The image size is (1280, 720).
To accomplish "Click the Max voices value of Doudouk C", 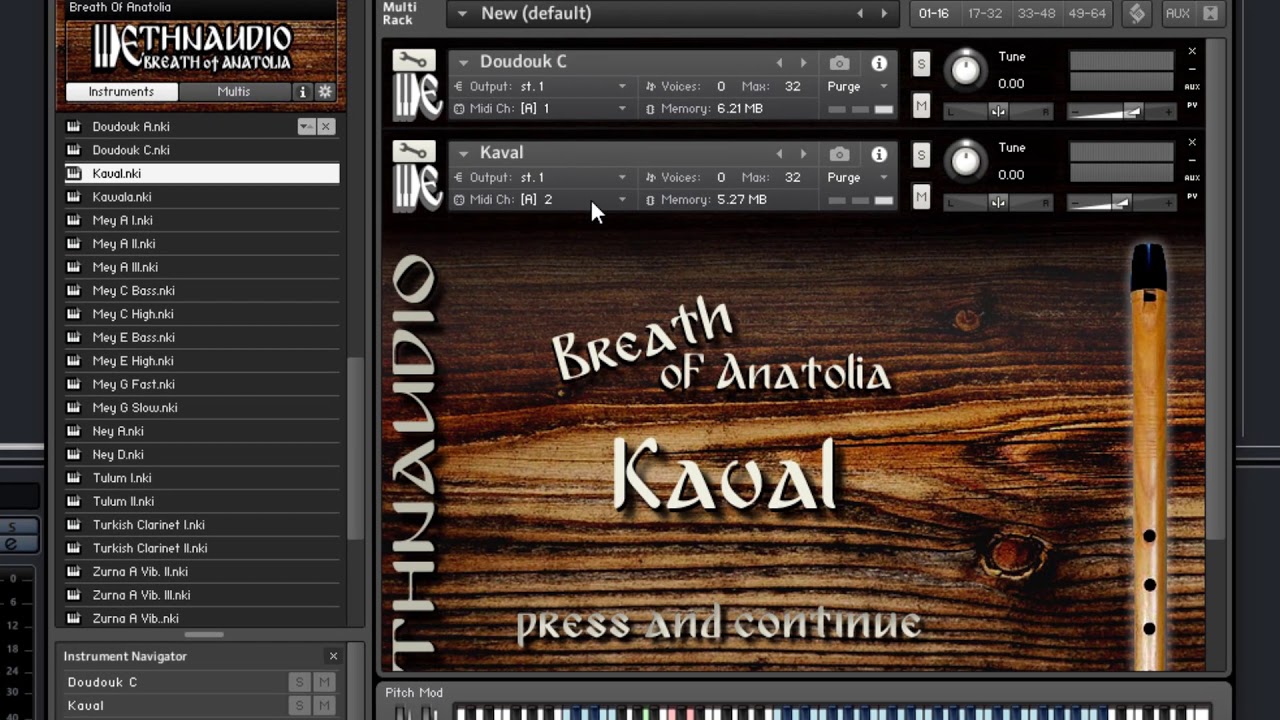I will tap(792, 86).
